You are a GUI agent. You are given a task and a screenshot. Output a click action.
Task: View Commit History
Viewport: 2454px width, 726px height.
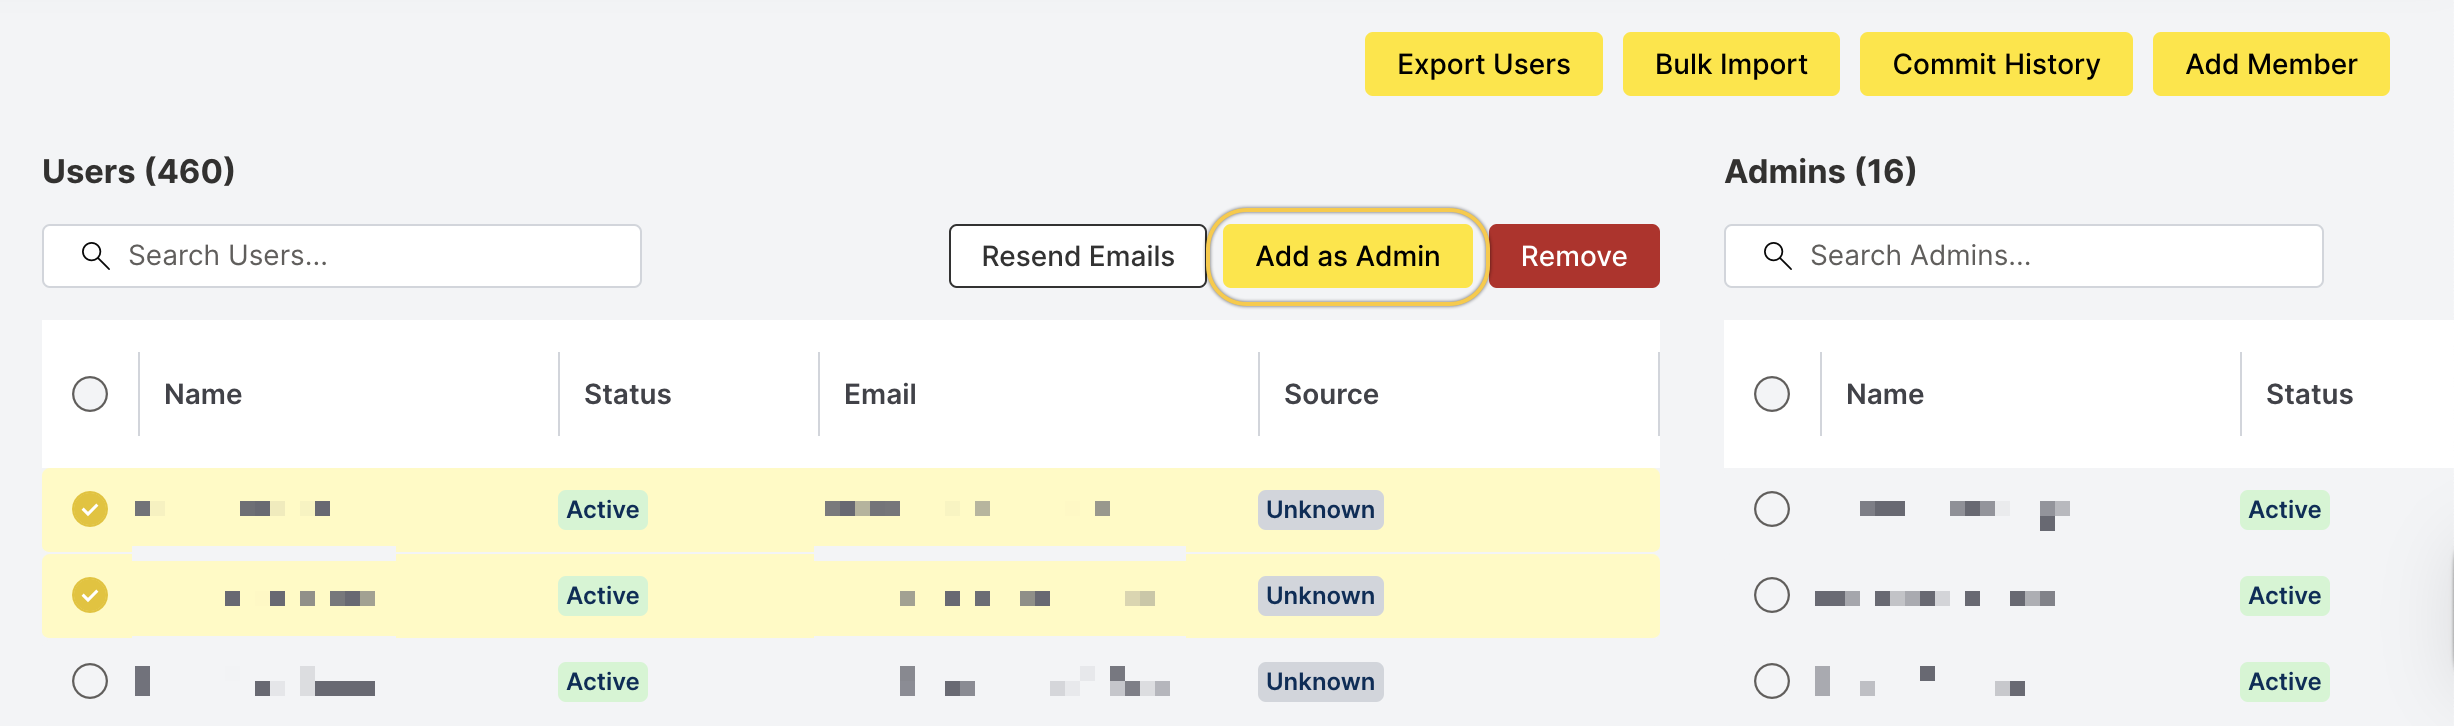point(1995,64)
